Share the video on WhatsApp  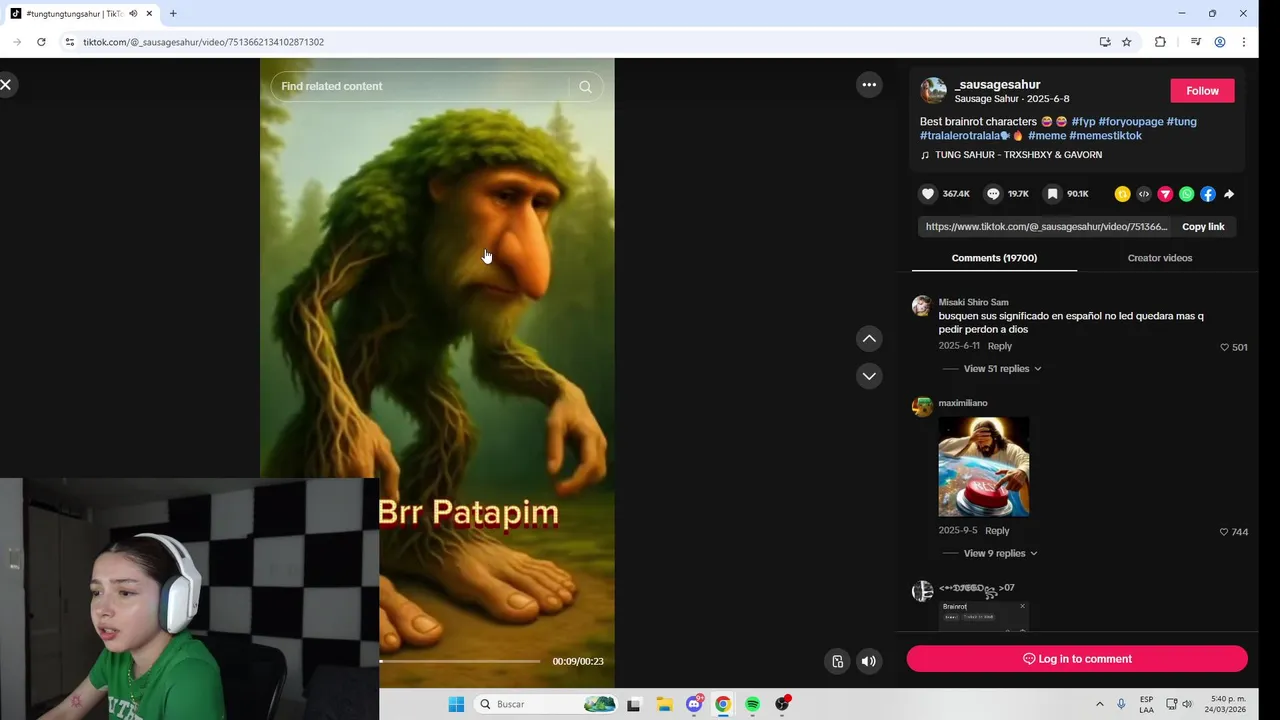tap(1186, 194)
